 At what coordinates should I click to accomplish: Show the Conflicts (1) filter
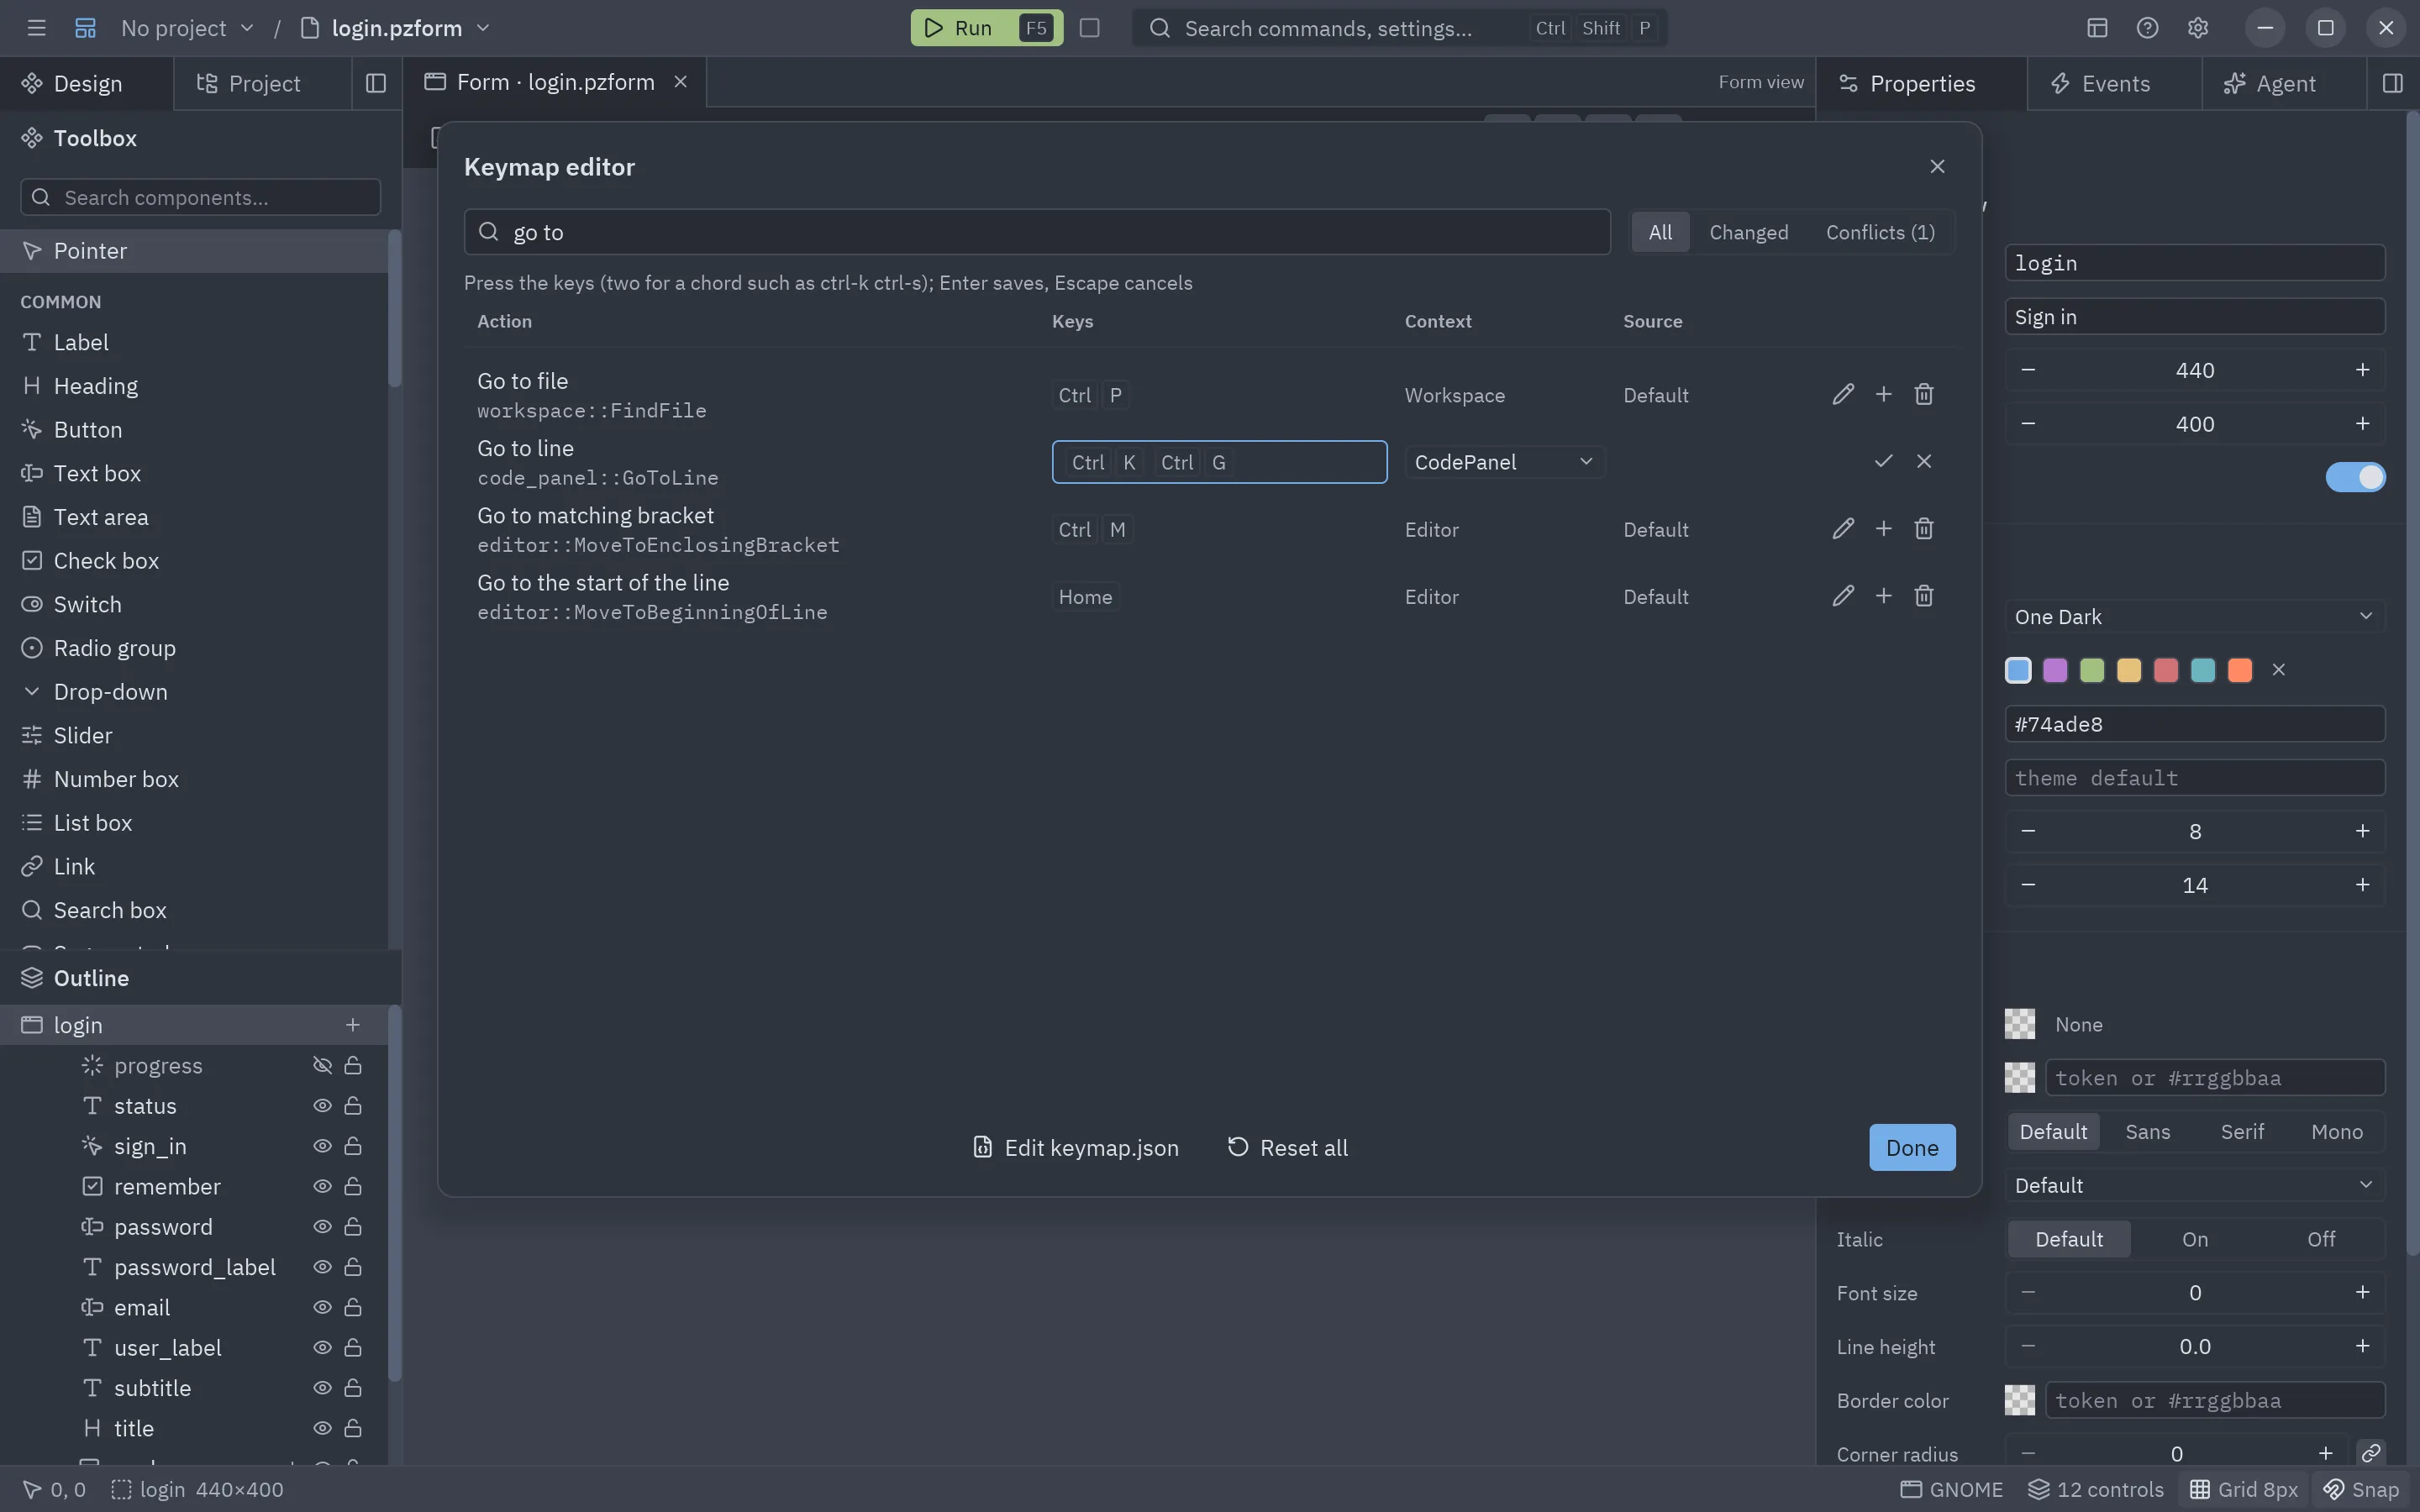[x=1880, y=232]
